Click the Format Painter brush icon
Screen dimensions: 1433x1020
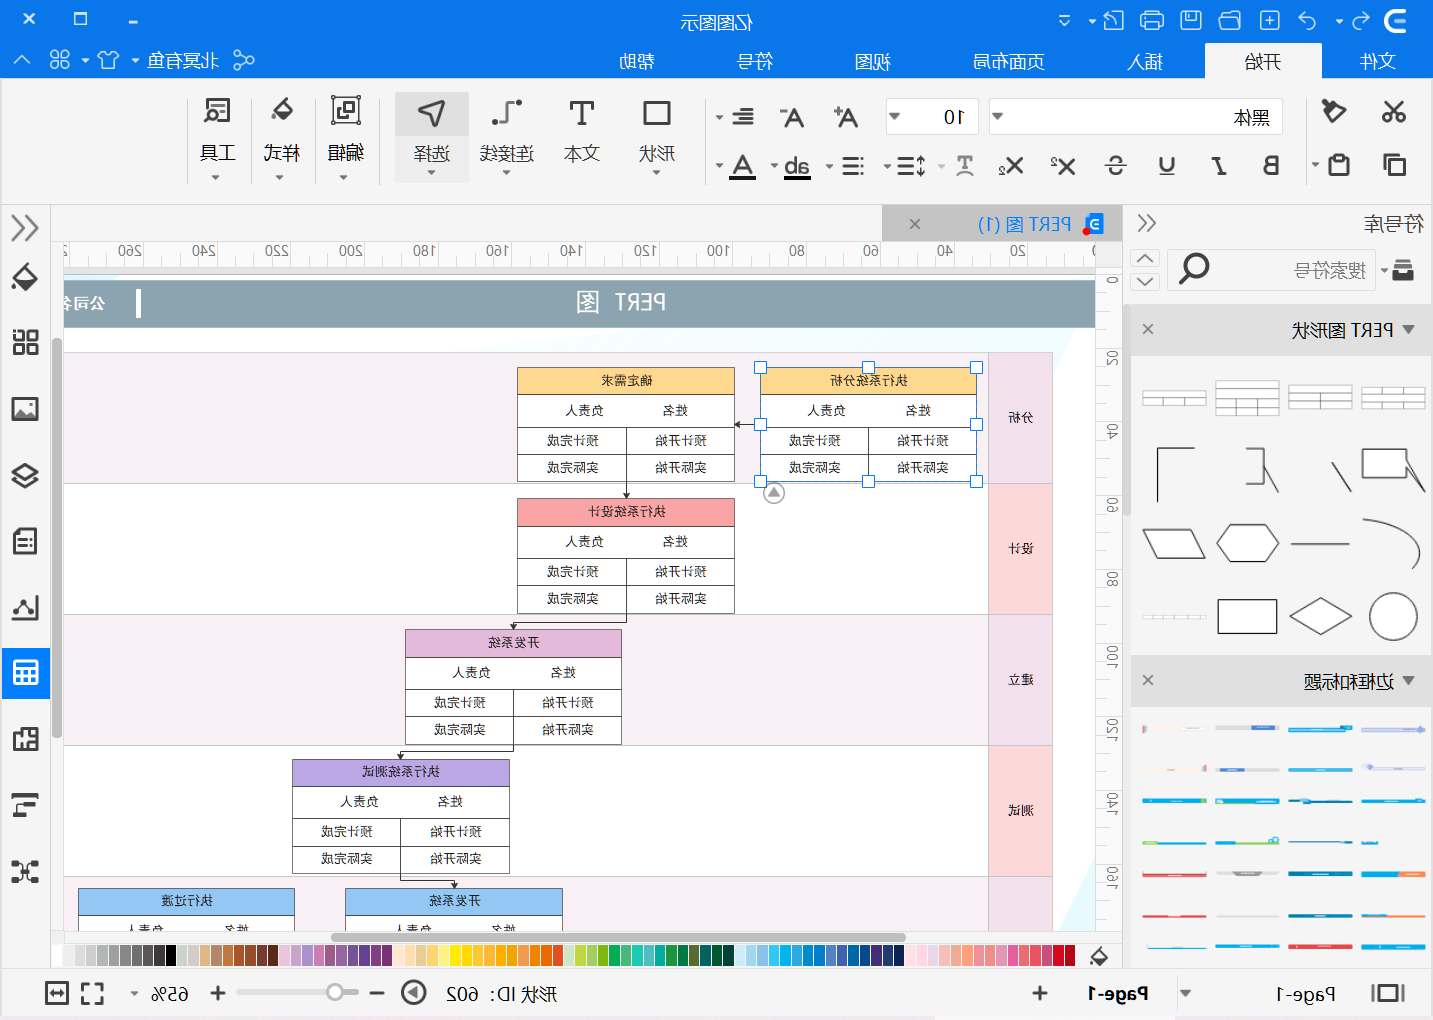coord(1333,111)
